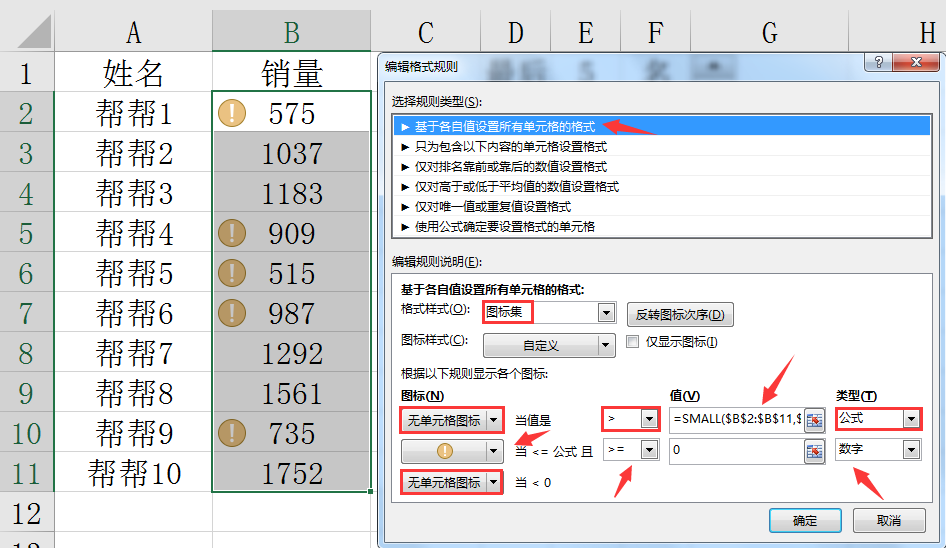Click the value field containing 0
This screenshot has width=946, height=548.
737,451
